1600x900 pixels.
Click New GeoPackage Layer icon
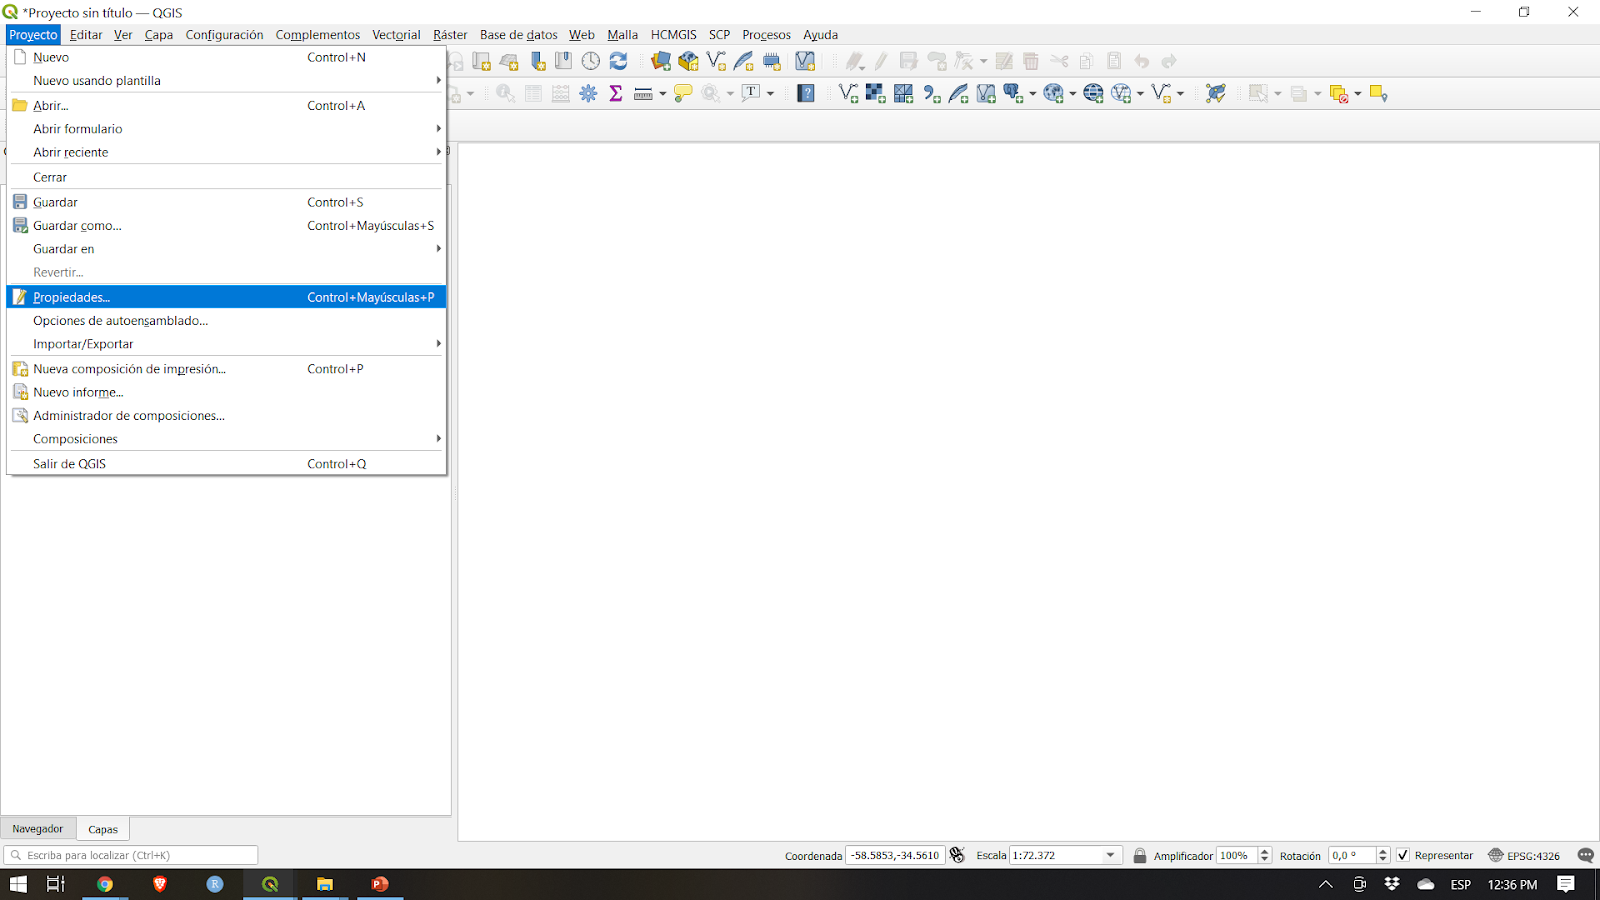688,61
